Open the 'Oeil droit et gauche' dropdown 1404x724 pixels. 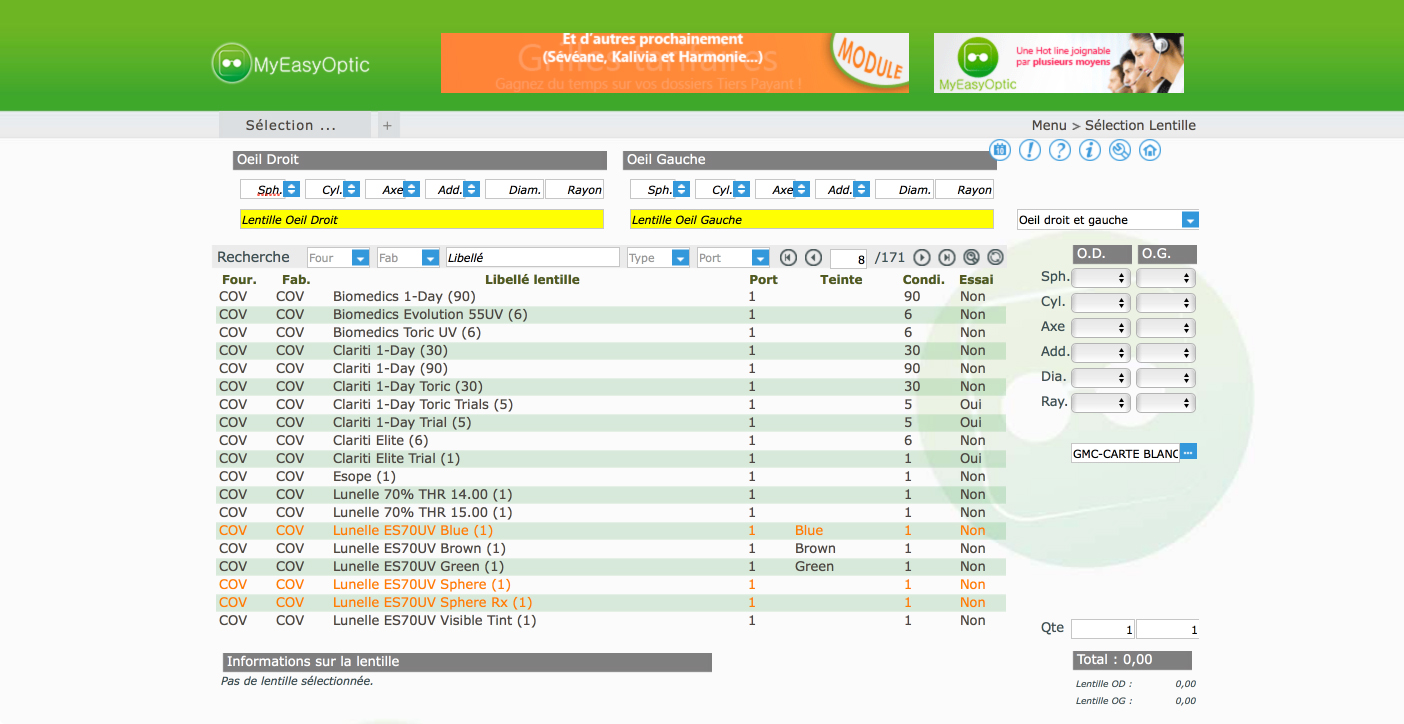point(1108,220)
